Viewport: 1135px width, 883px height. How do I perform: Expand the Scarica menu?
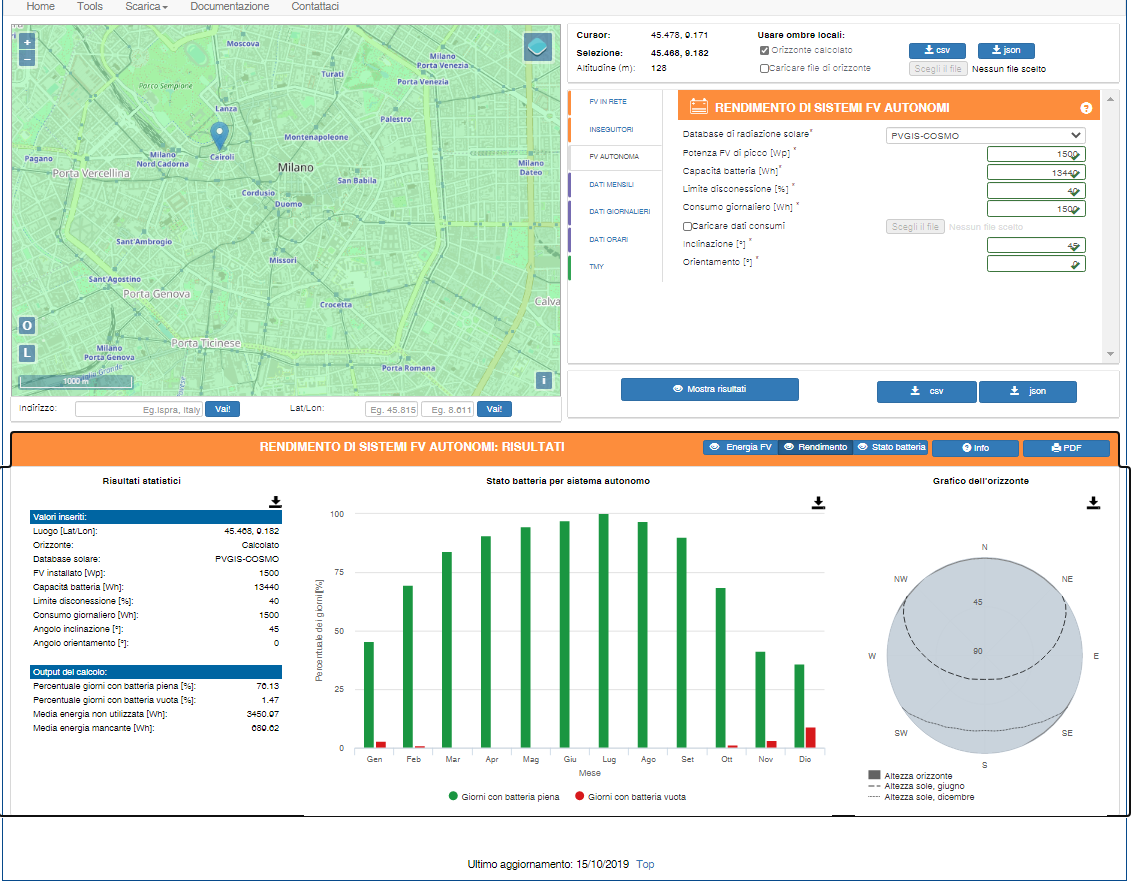point(146,7)
